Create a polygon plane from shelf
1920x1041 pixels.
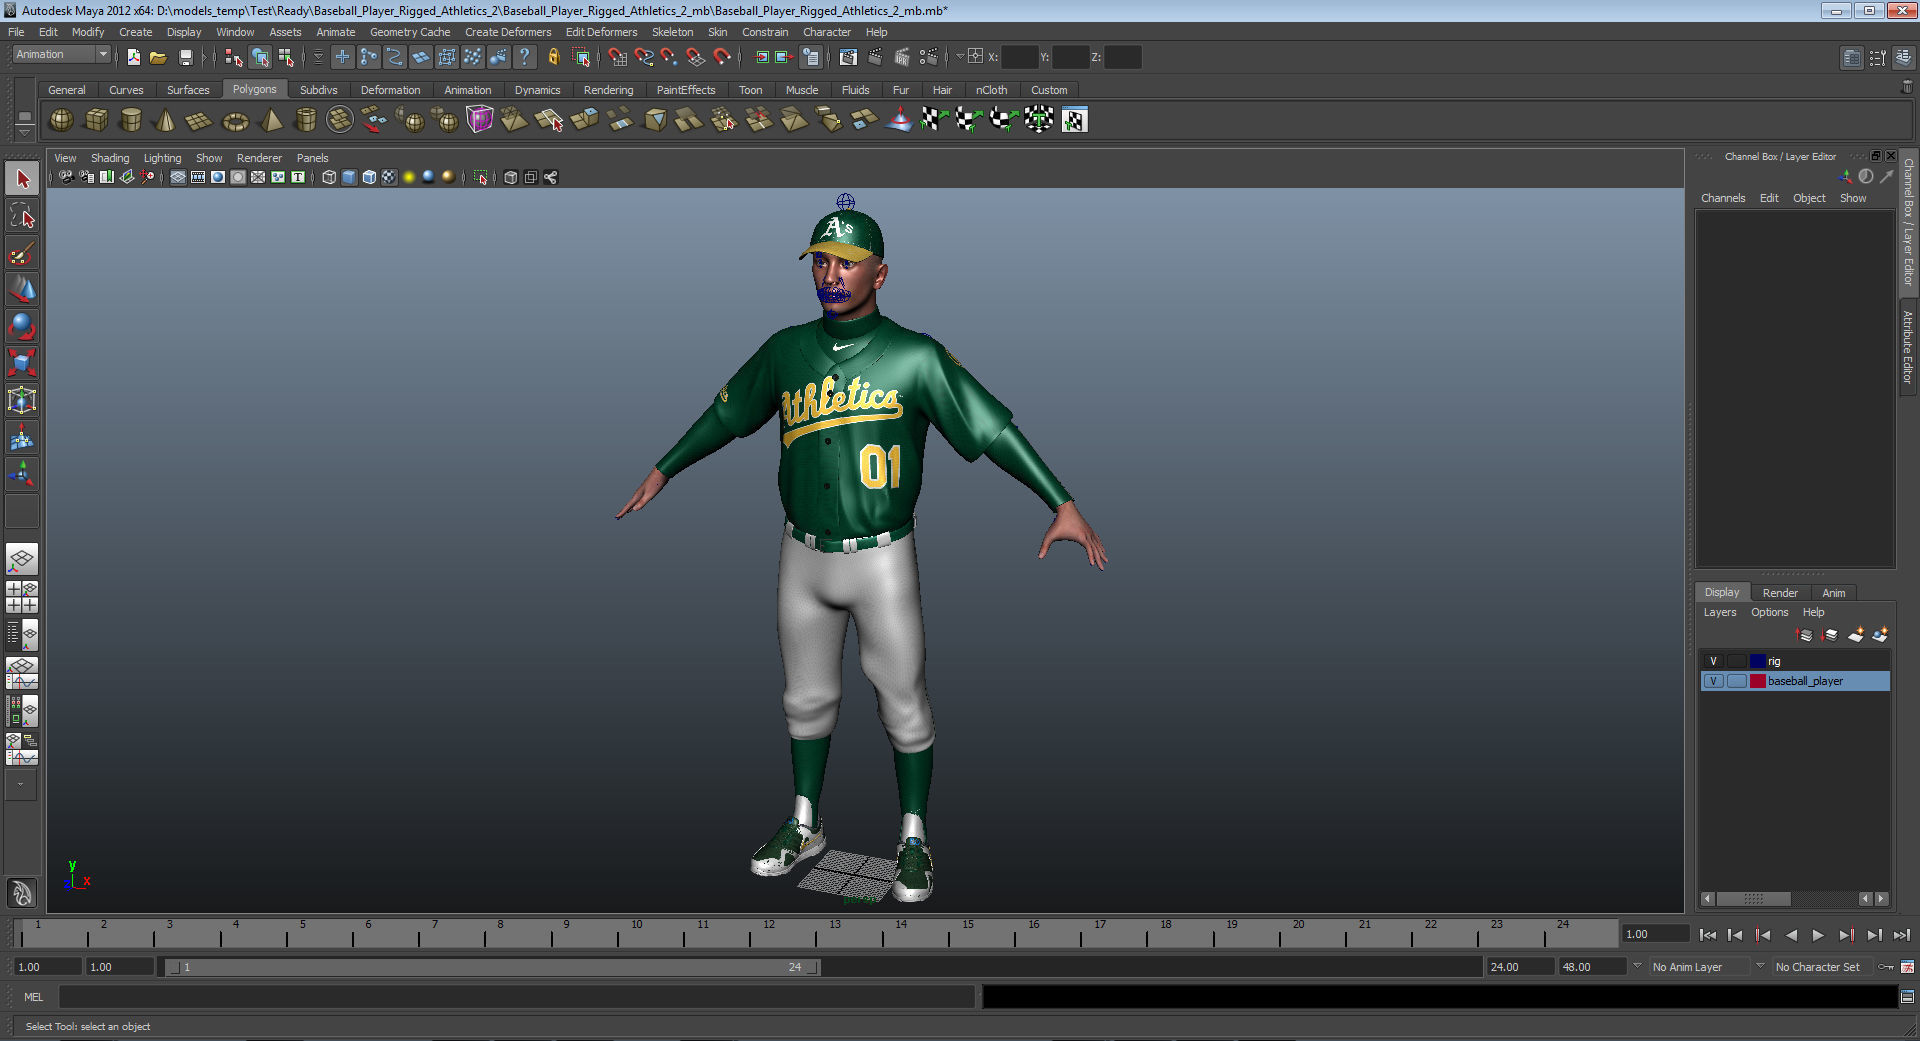tap(199, 120)
